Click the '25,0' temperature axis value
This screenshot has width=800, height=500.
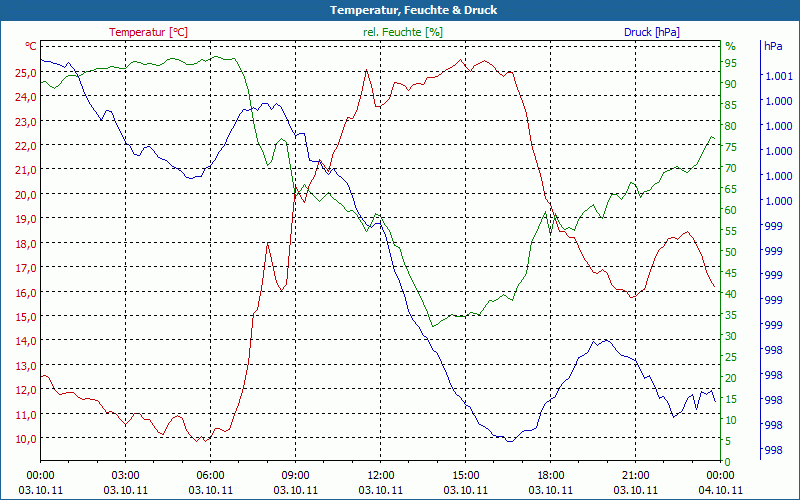pyautogui.click(x=26, y=72)
